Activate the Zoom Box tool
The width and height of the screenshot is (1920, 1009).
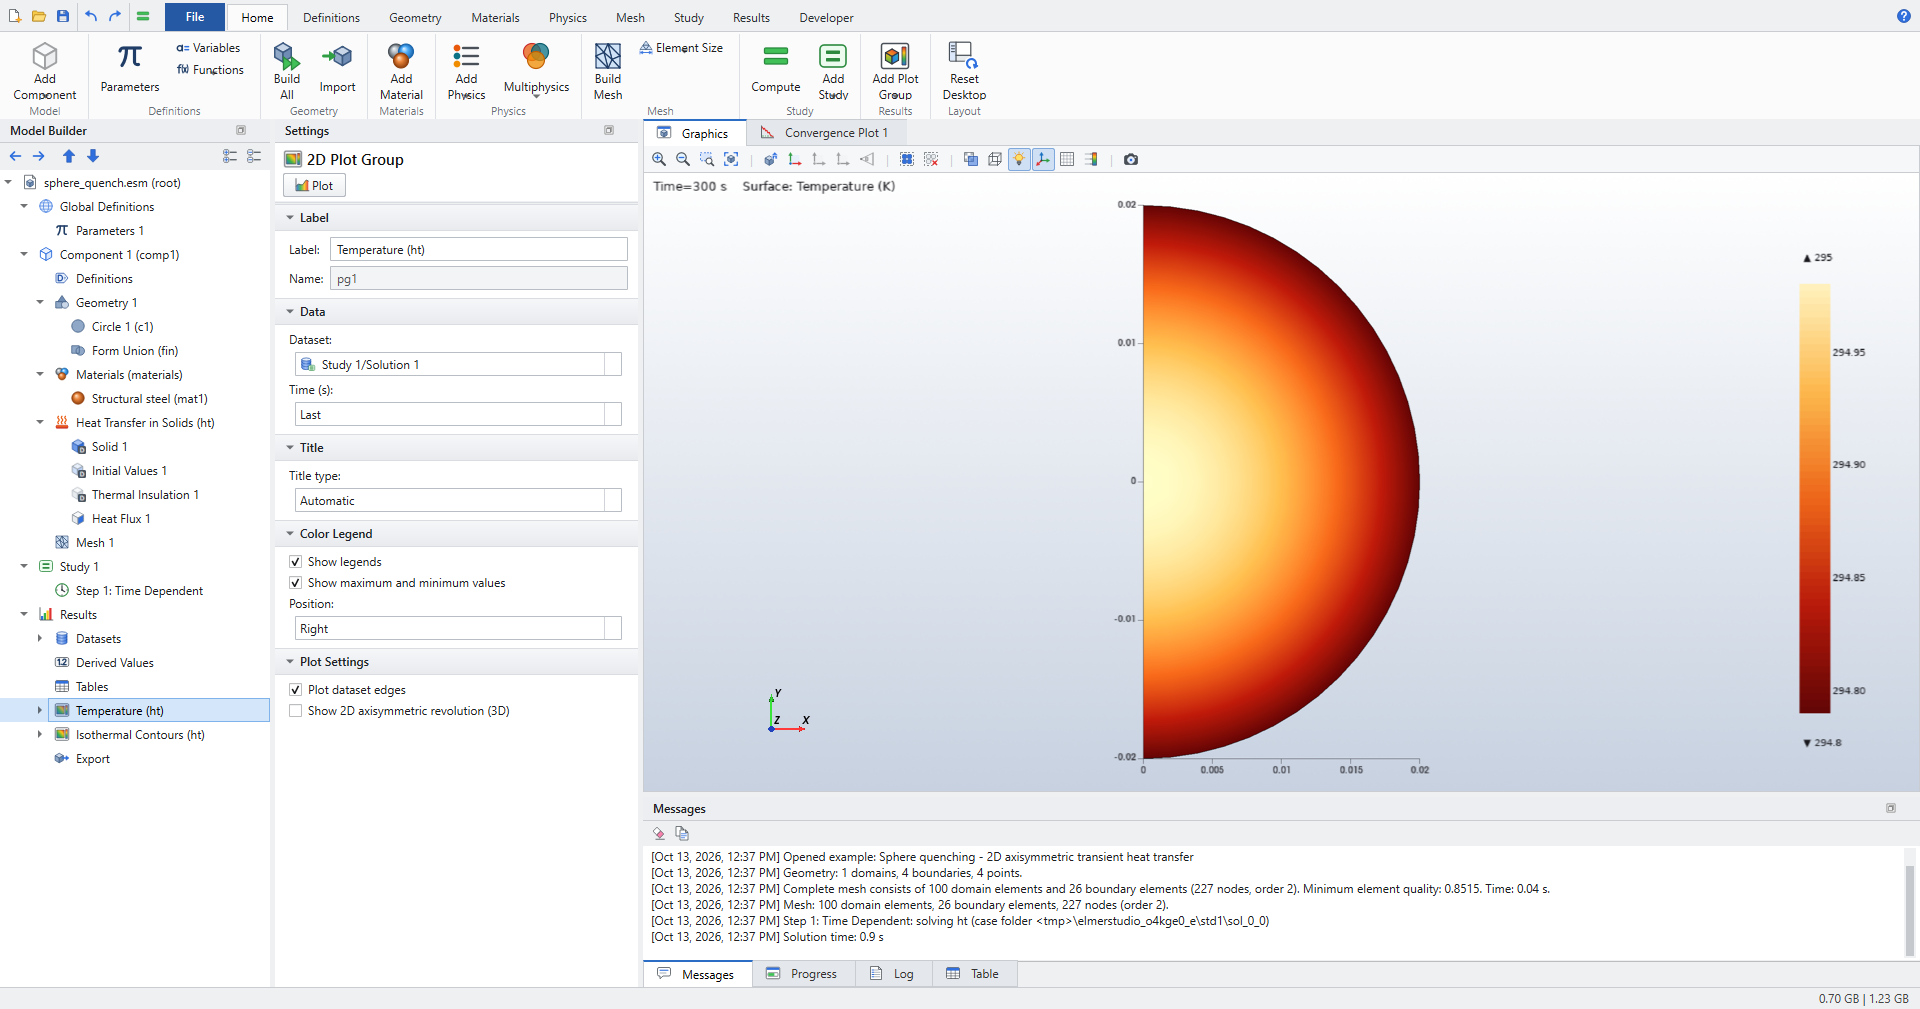pyautogui.click(x=707, y=159)
